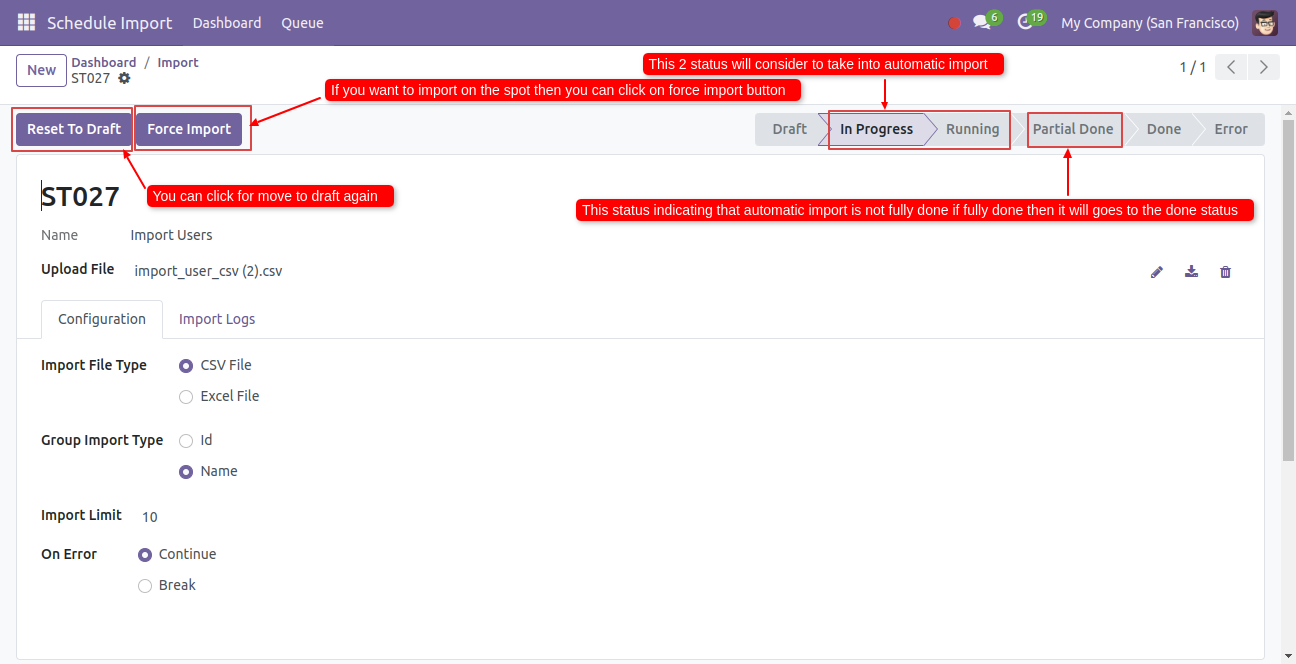Screen dimensions: 1296x664
Task: Download the uploaded CSV file
Action: tap(1191, 271)
